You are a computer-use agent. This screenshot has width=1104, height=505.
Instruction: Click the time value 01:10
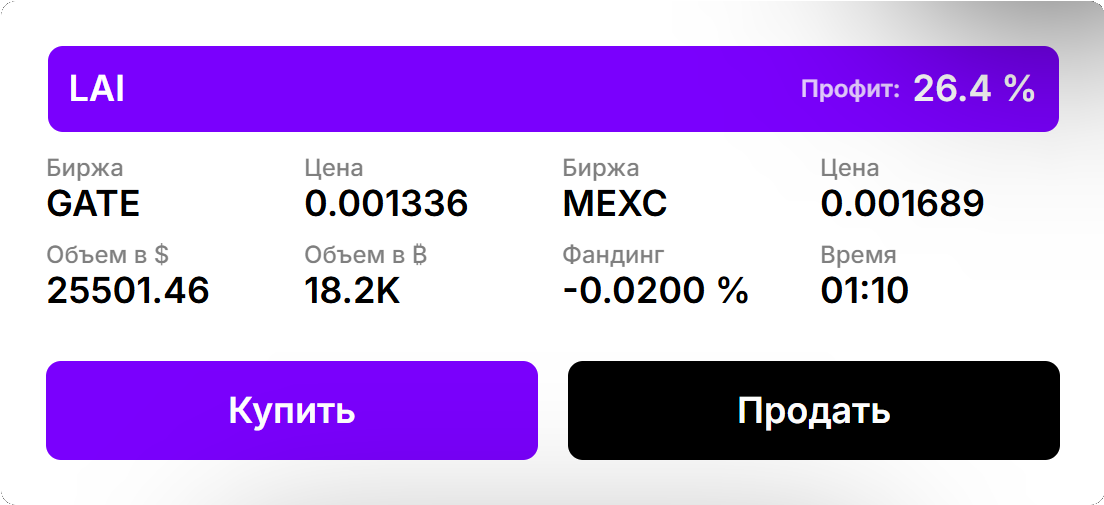coord(865,290)
